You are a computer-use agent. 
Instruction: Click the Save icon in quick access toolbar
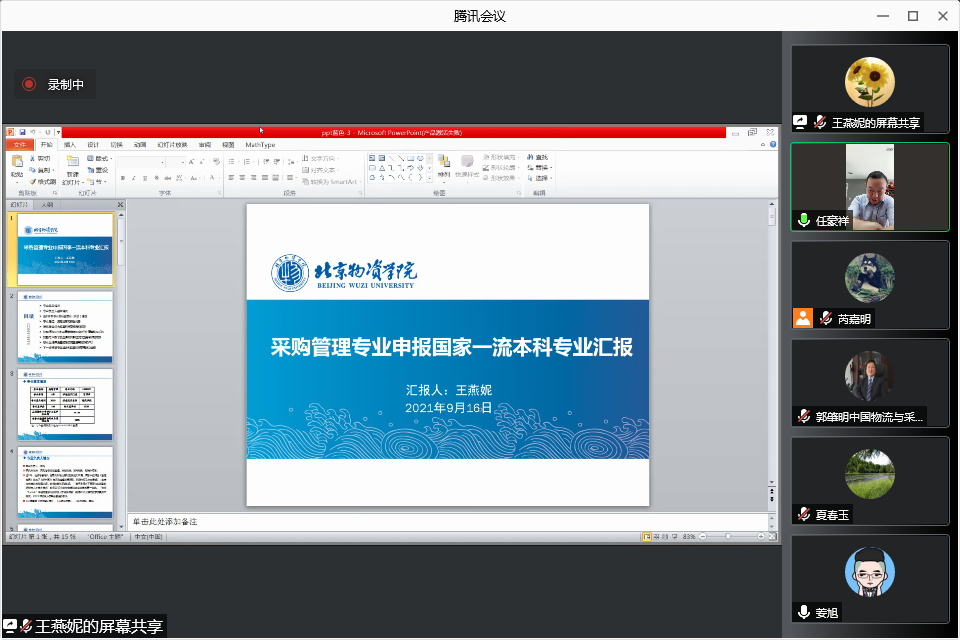tap(21, 132)
